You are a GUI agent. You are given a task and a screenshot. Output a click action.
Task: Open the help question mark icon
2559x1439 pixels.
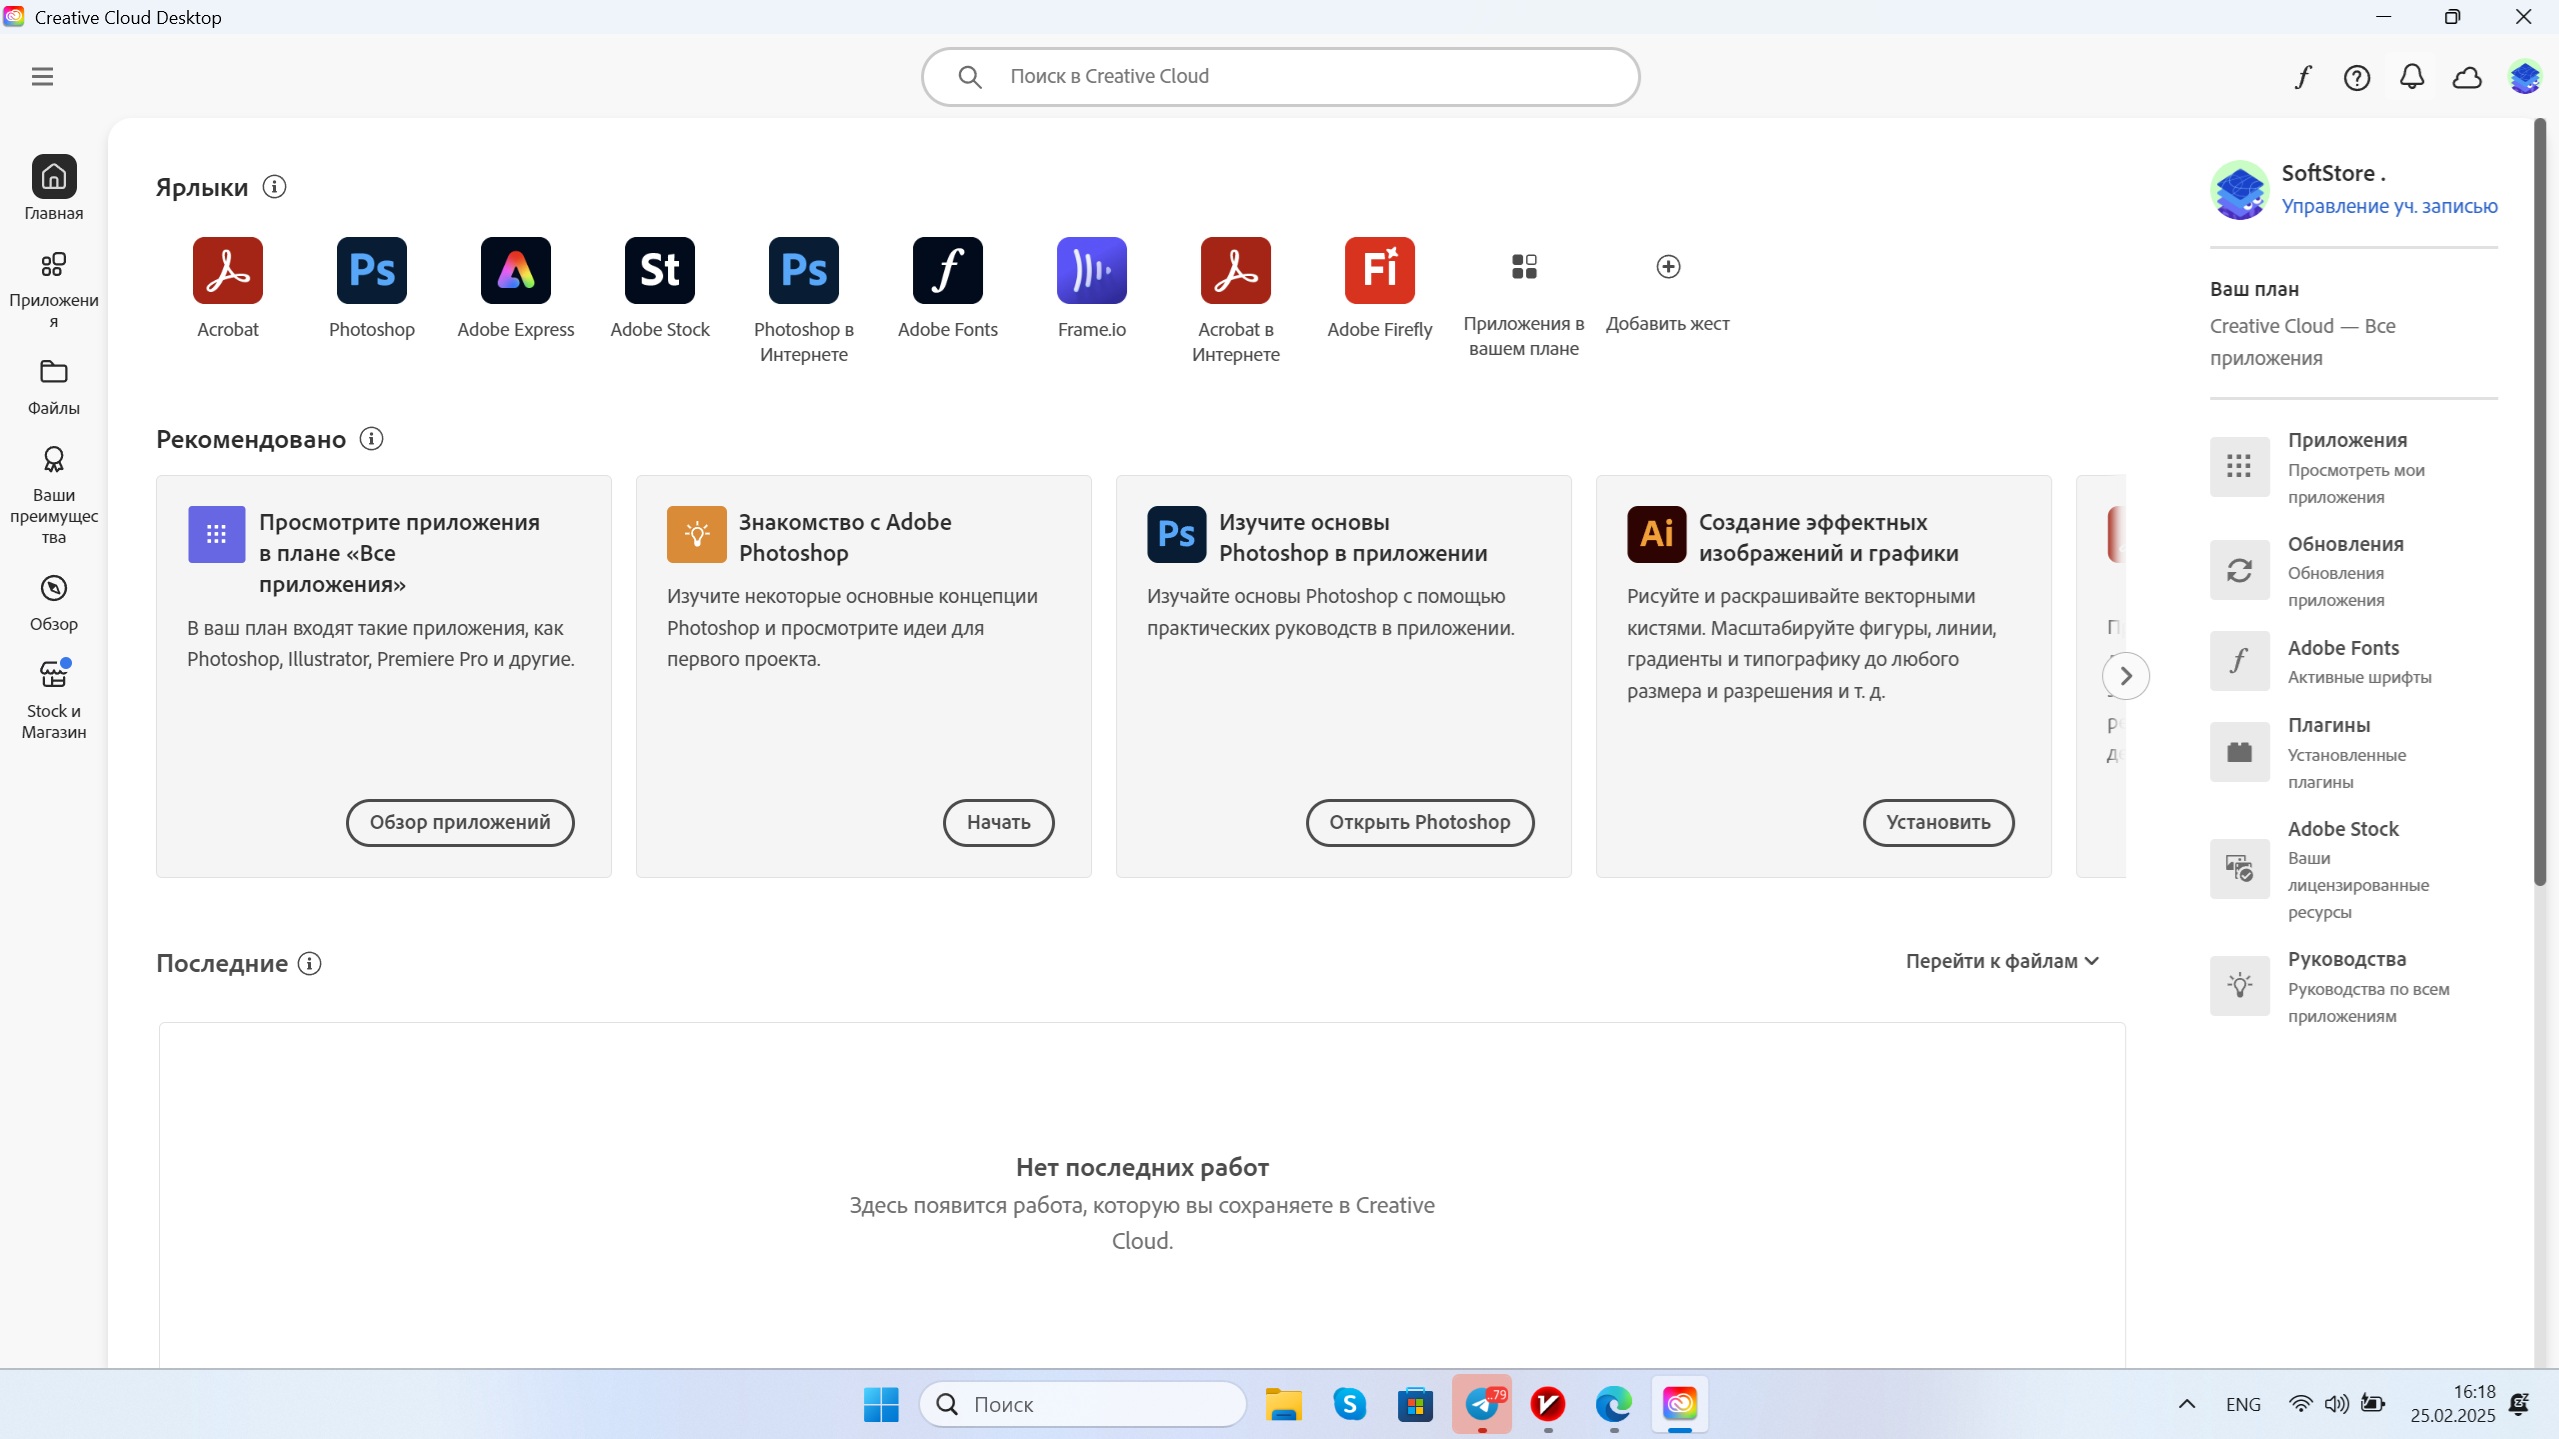coord(2356,77)
